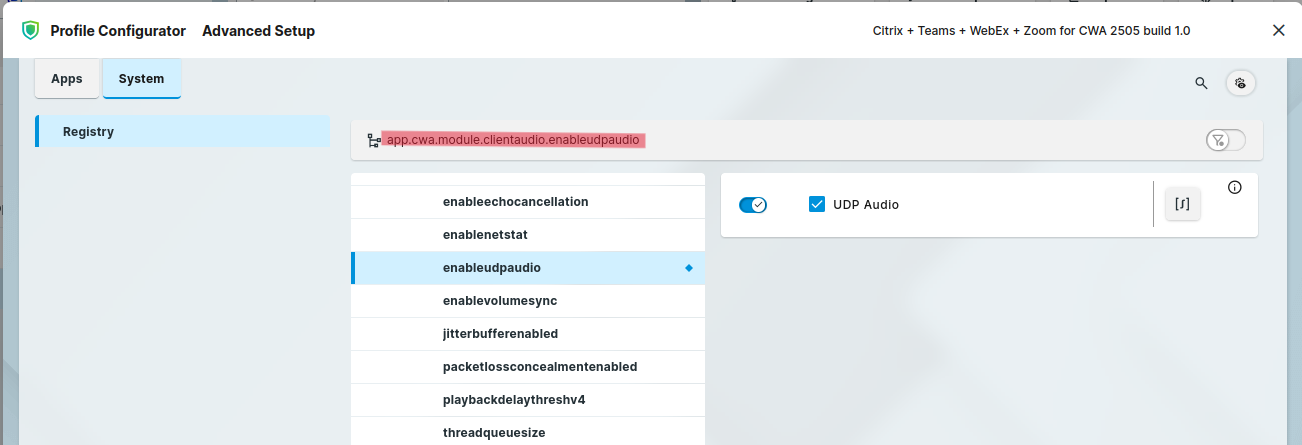Image resolution: width=1302 pixels, height=445 pixels.
Task: Uncheck the UDP Audio checkbox
Action: tap(816, 205)
